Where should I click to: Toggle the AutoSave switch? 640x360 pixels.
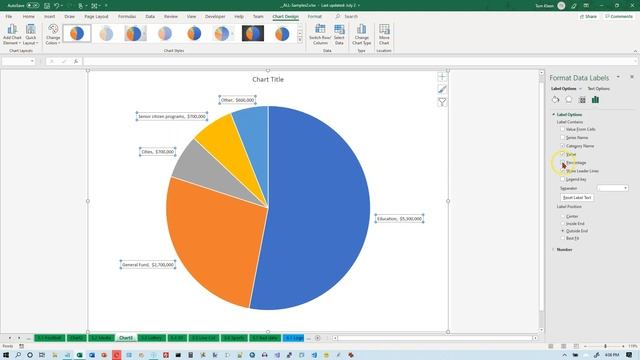tap(33, 6)
